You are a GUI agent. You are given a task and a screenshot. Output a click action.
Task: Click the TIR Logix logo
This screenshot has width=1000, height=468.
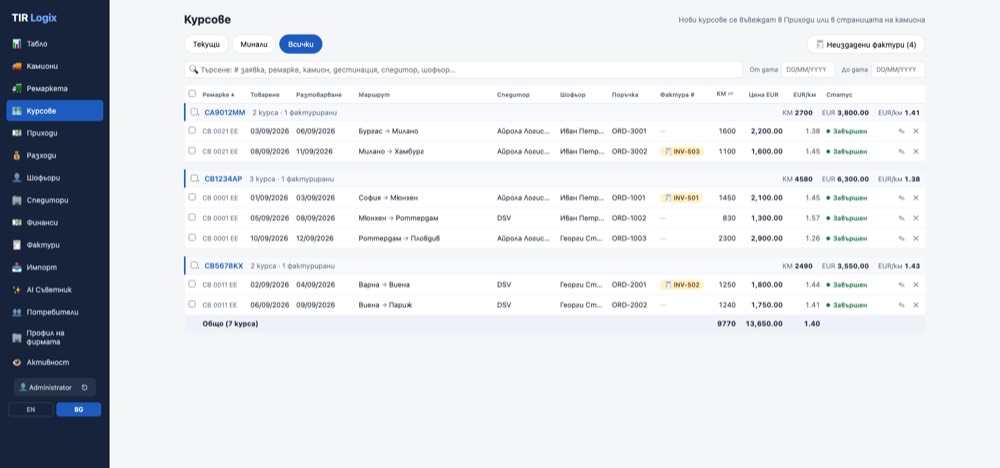click(34, 18)
